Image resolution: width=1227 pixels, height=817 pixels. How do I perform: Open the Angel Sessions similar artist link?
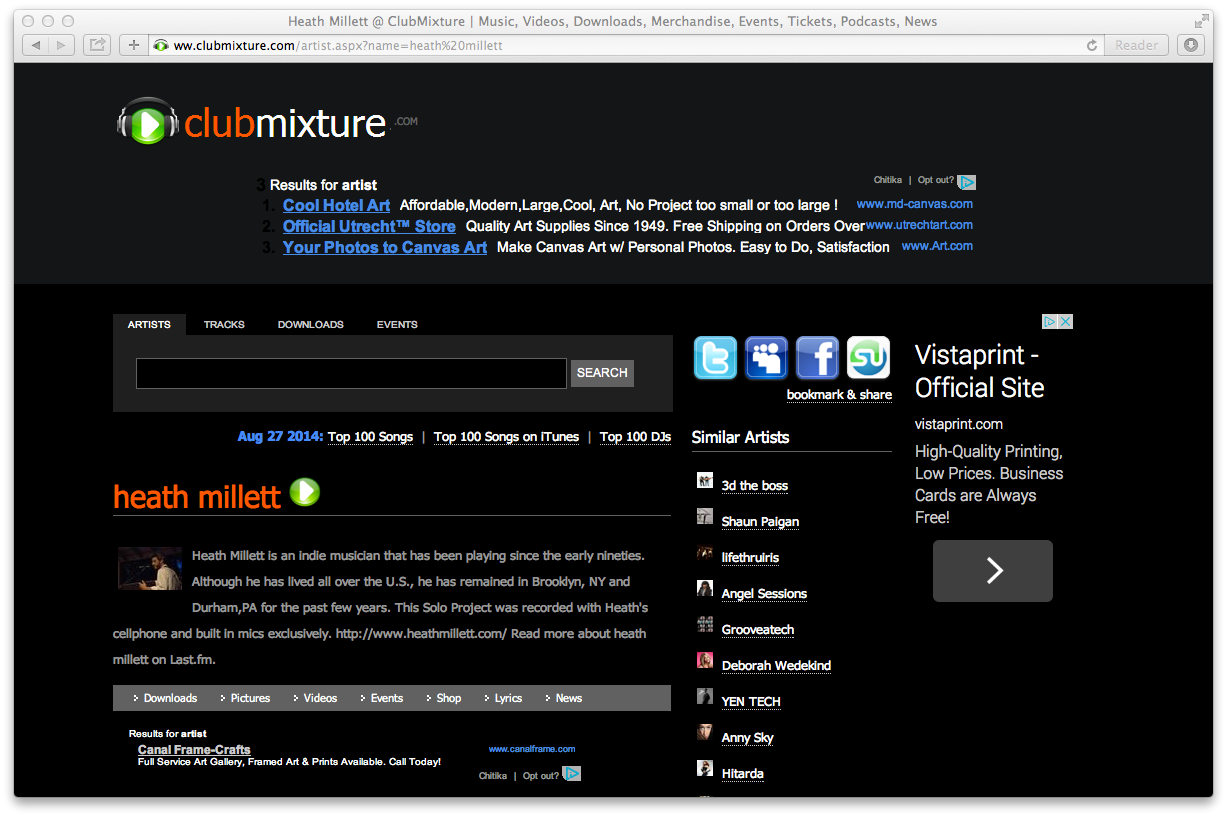tap(764, 594)
